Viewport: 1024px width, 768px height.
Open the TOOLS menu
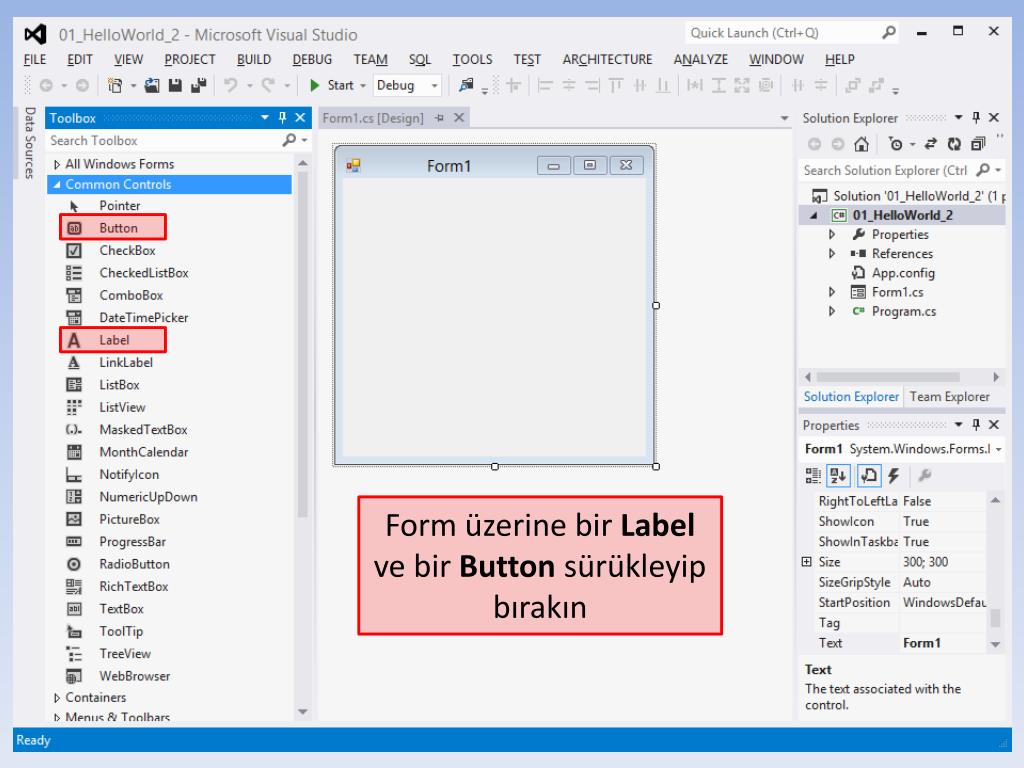[472, 59]
